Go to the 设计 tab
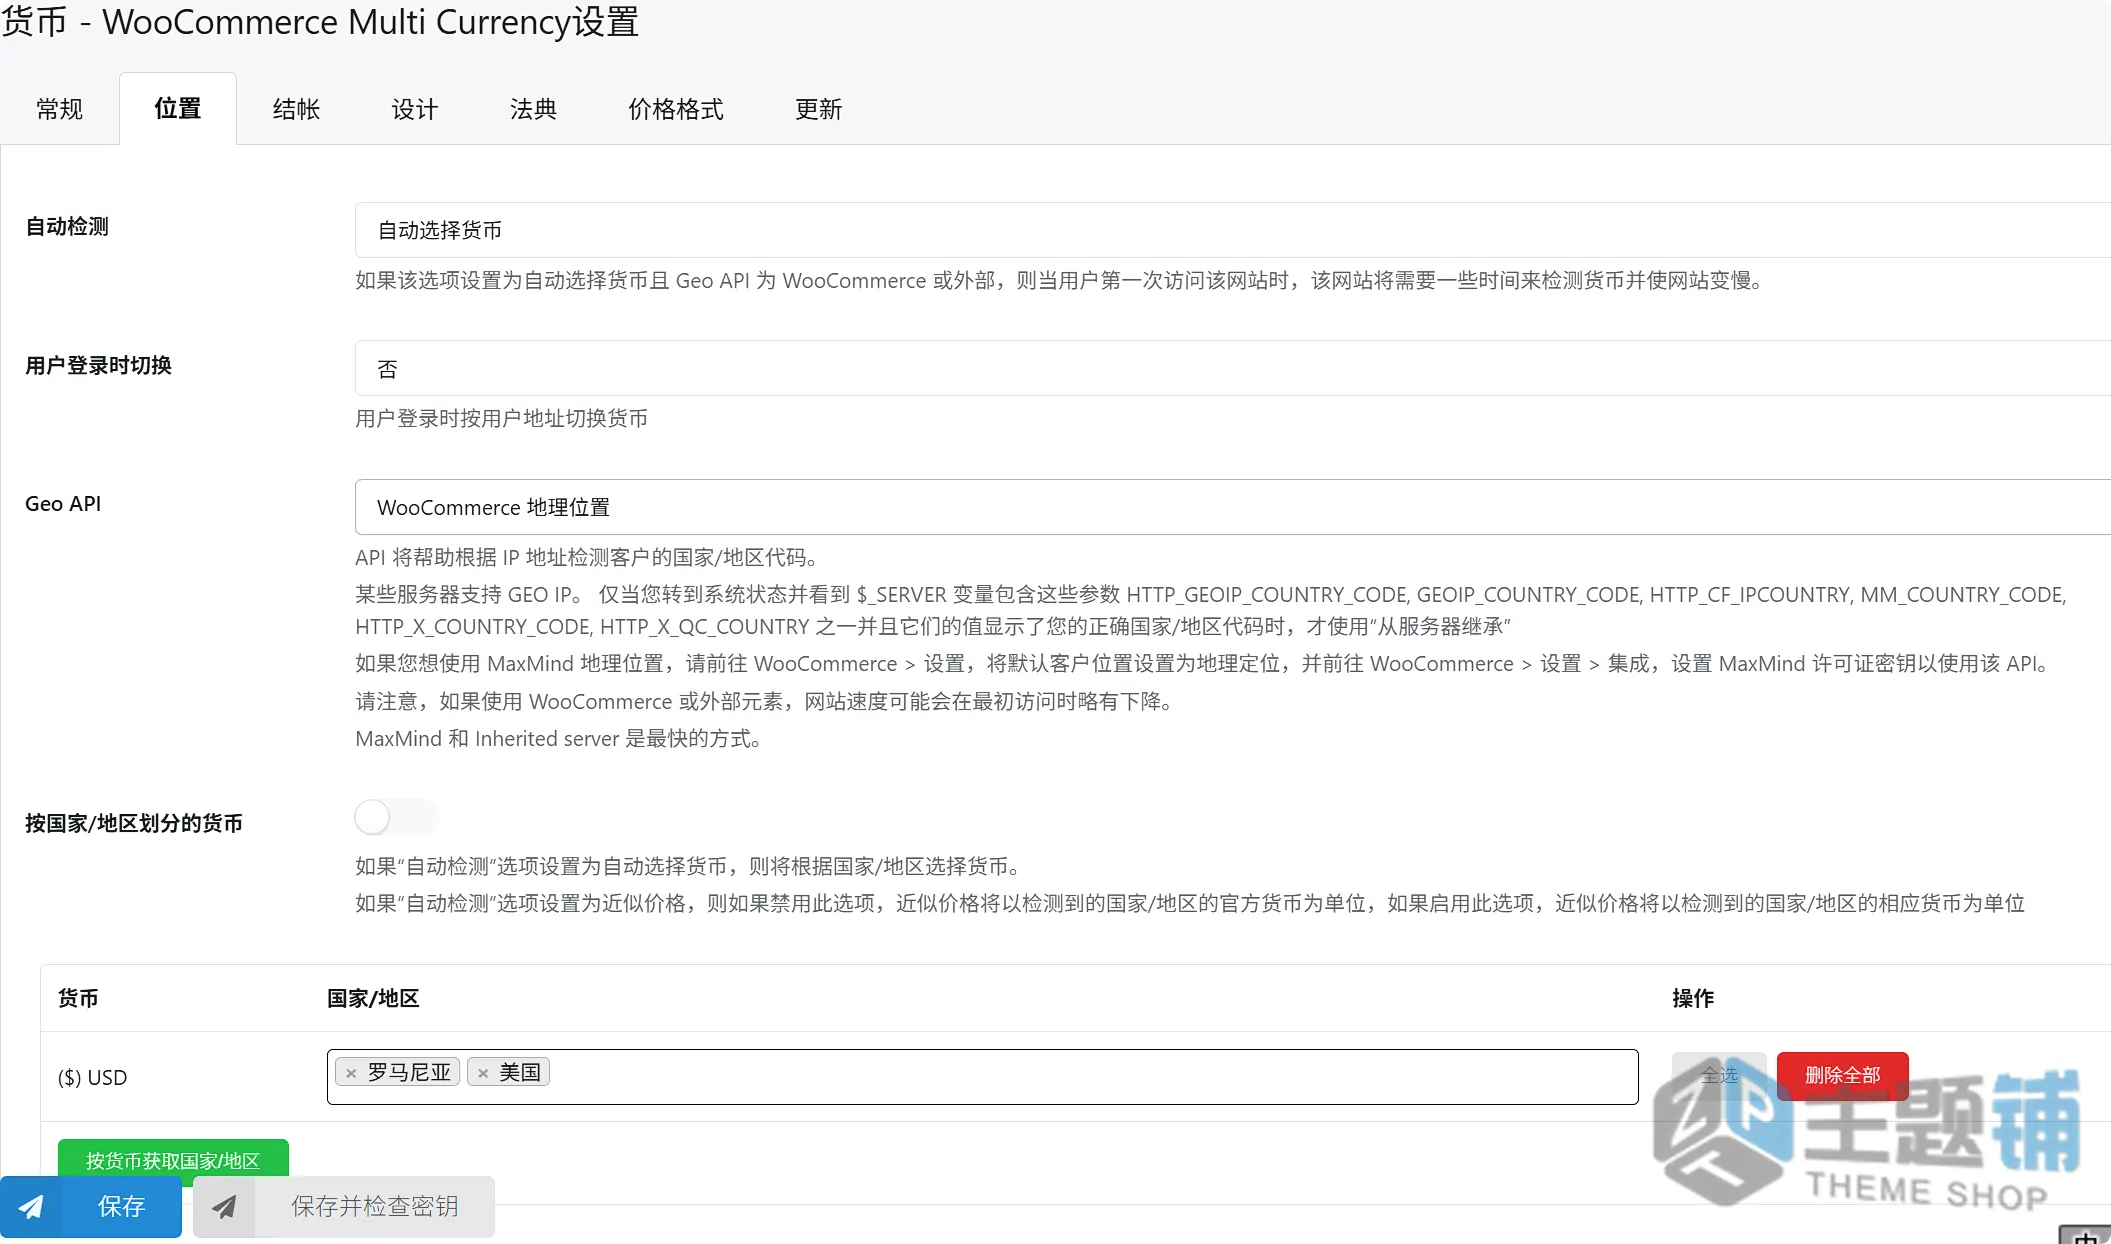 pyautogui.click(x=415, y=109)
